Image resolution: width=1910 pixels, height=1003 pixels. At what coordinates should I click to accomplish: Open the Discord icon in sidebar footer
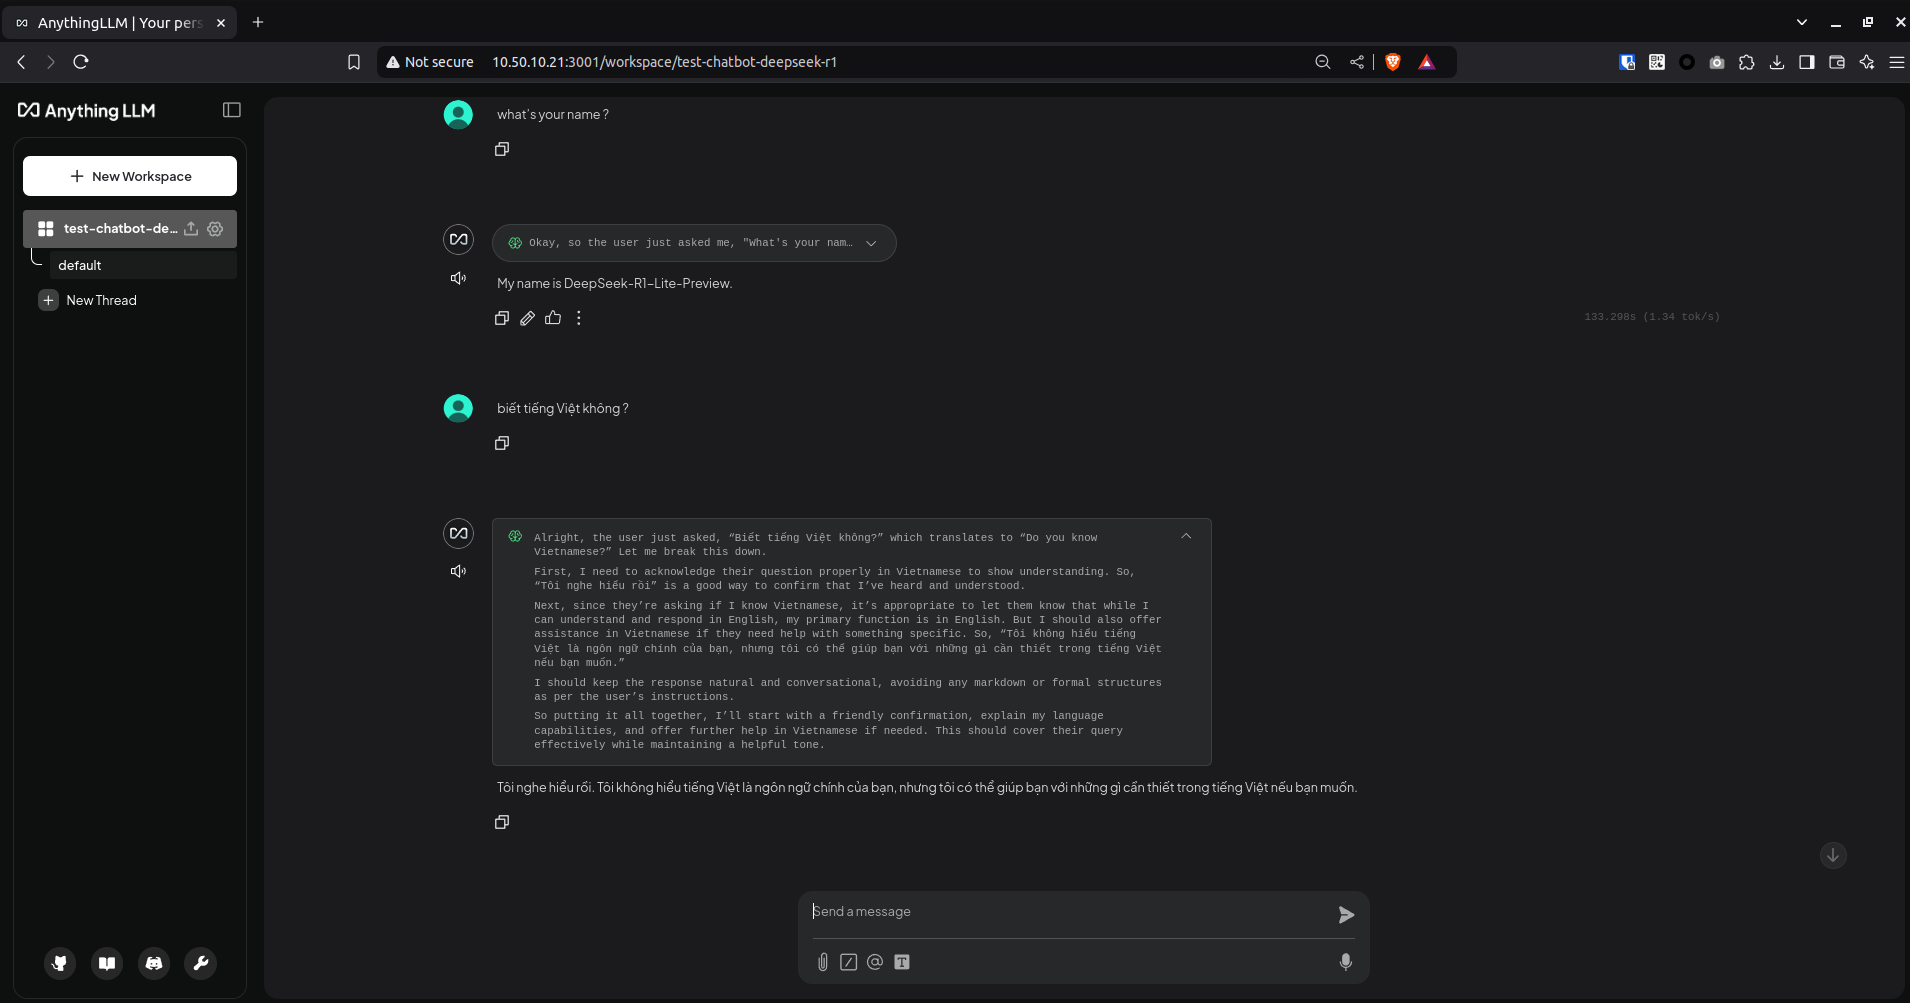tap(154, 963)
